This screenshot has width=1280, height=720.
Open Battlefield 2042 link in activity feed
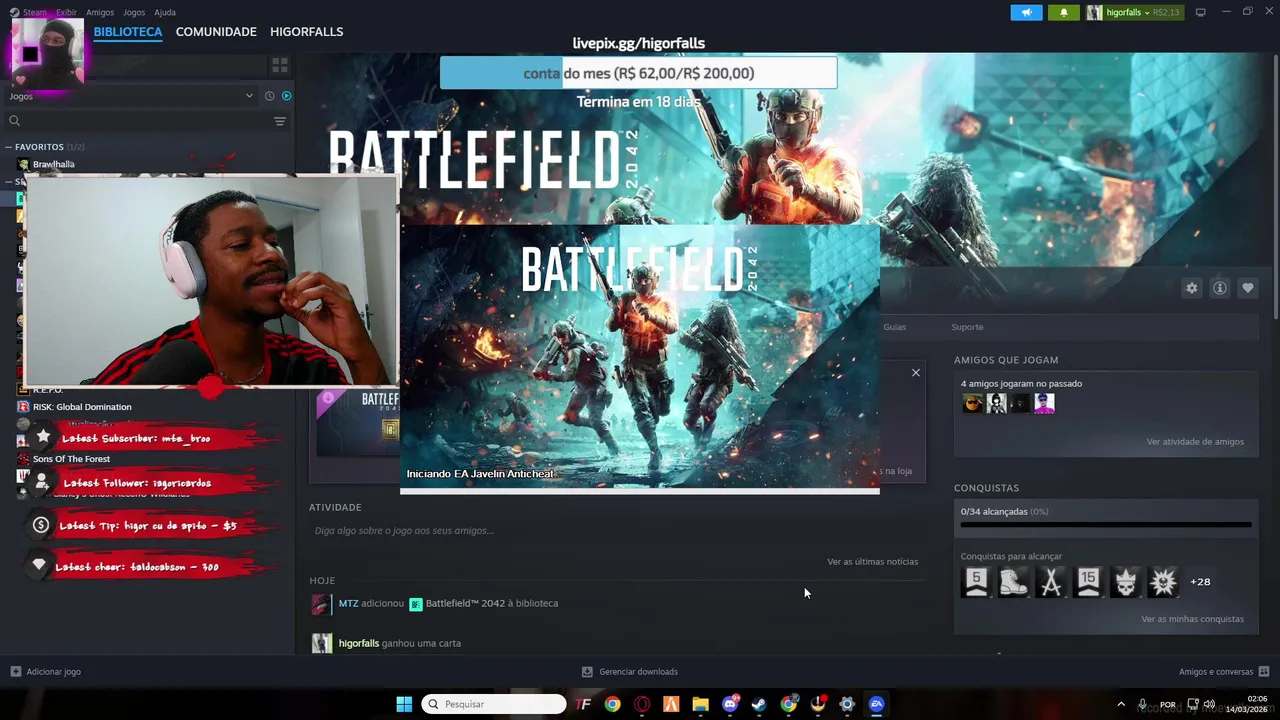tap(492, 604)
